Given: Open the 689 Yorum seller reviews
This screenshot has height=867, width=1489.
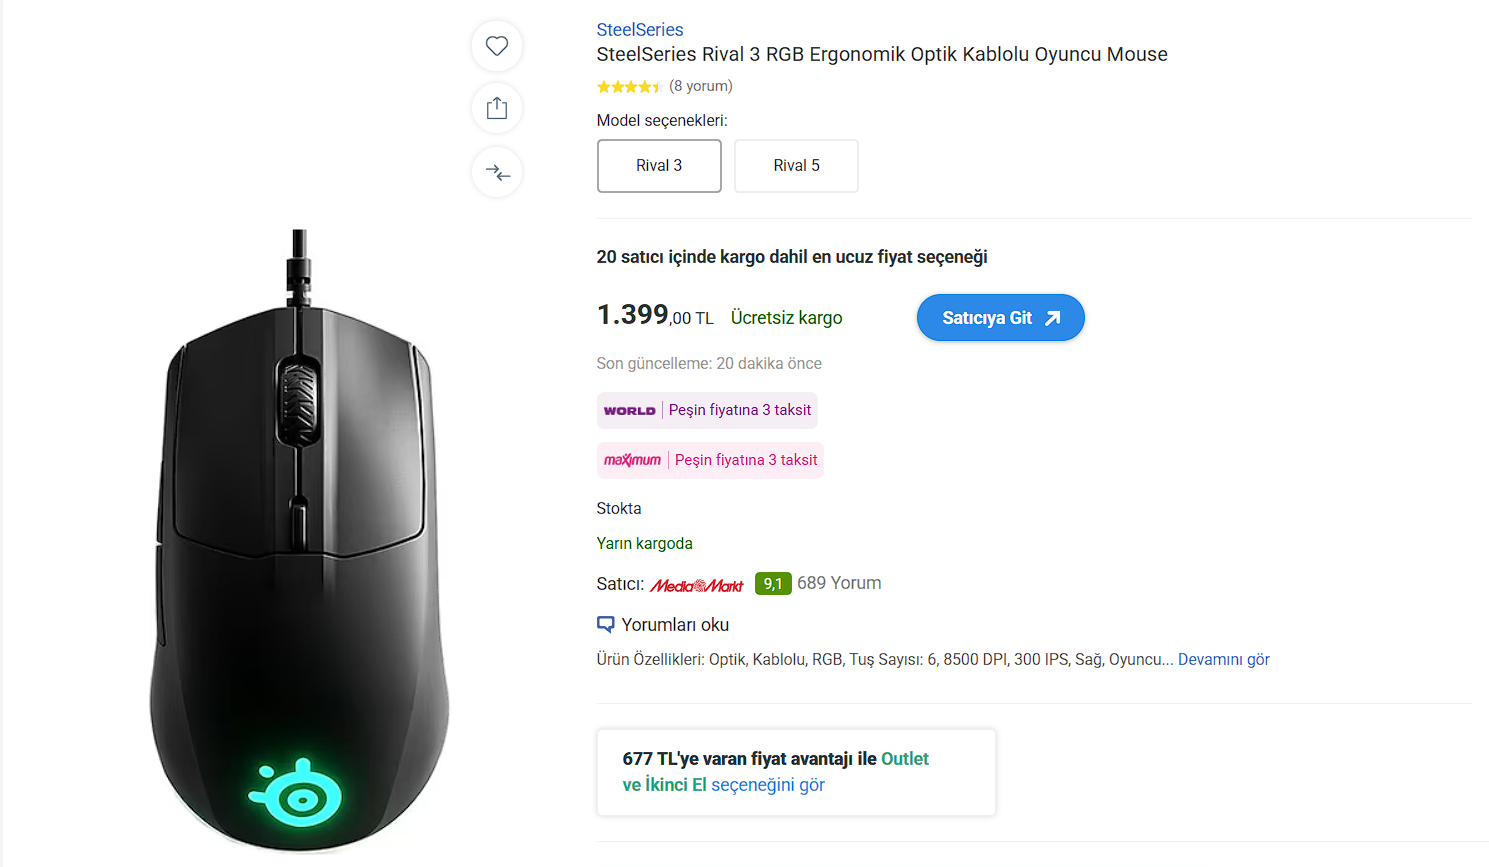Looking at the screenshot, I should (839, 583).
